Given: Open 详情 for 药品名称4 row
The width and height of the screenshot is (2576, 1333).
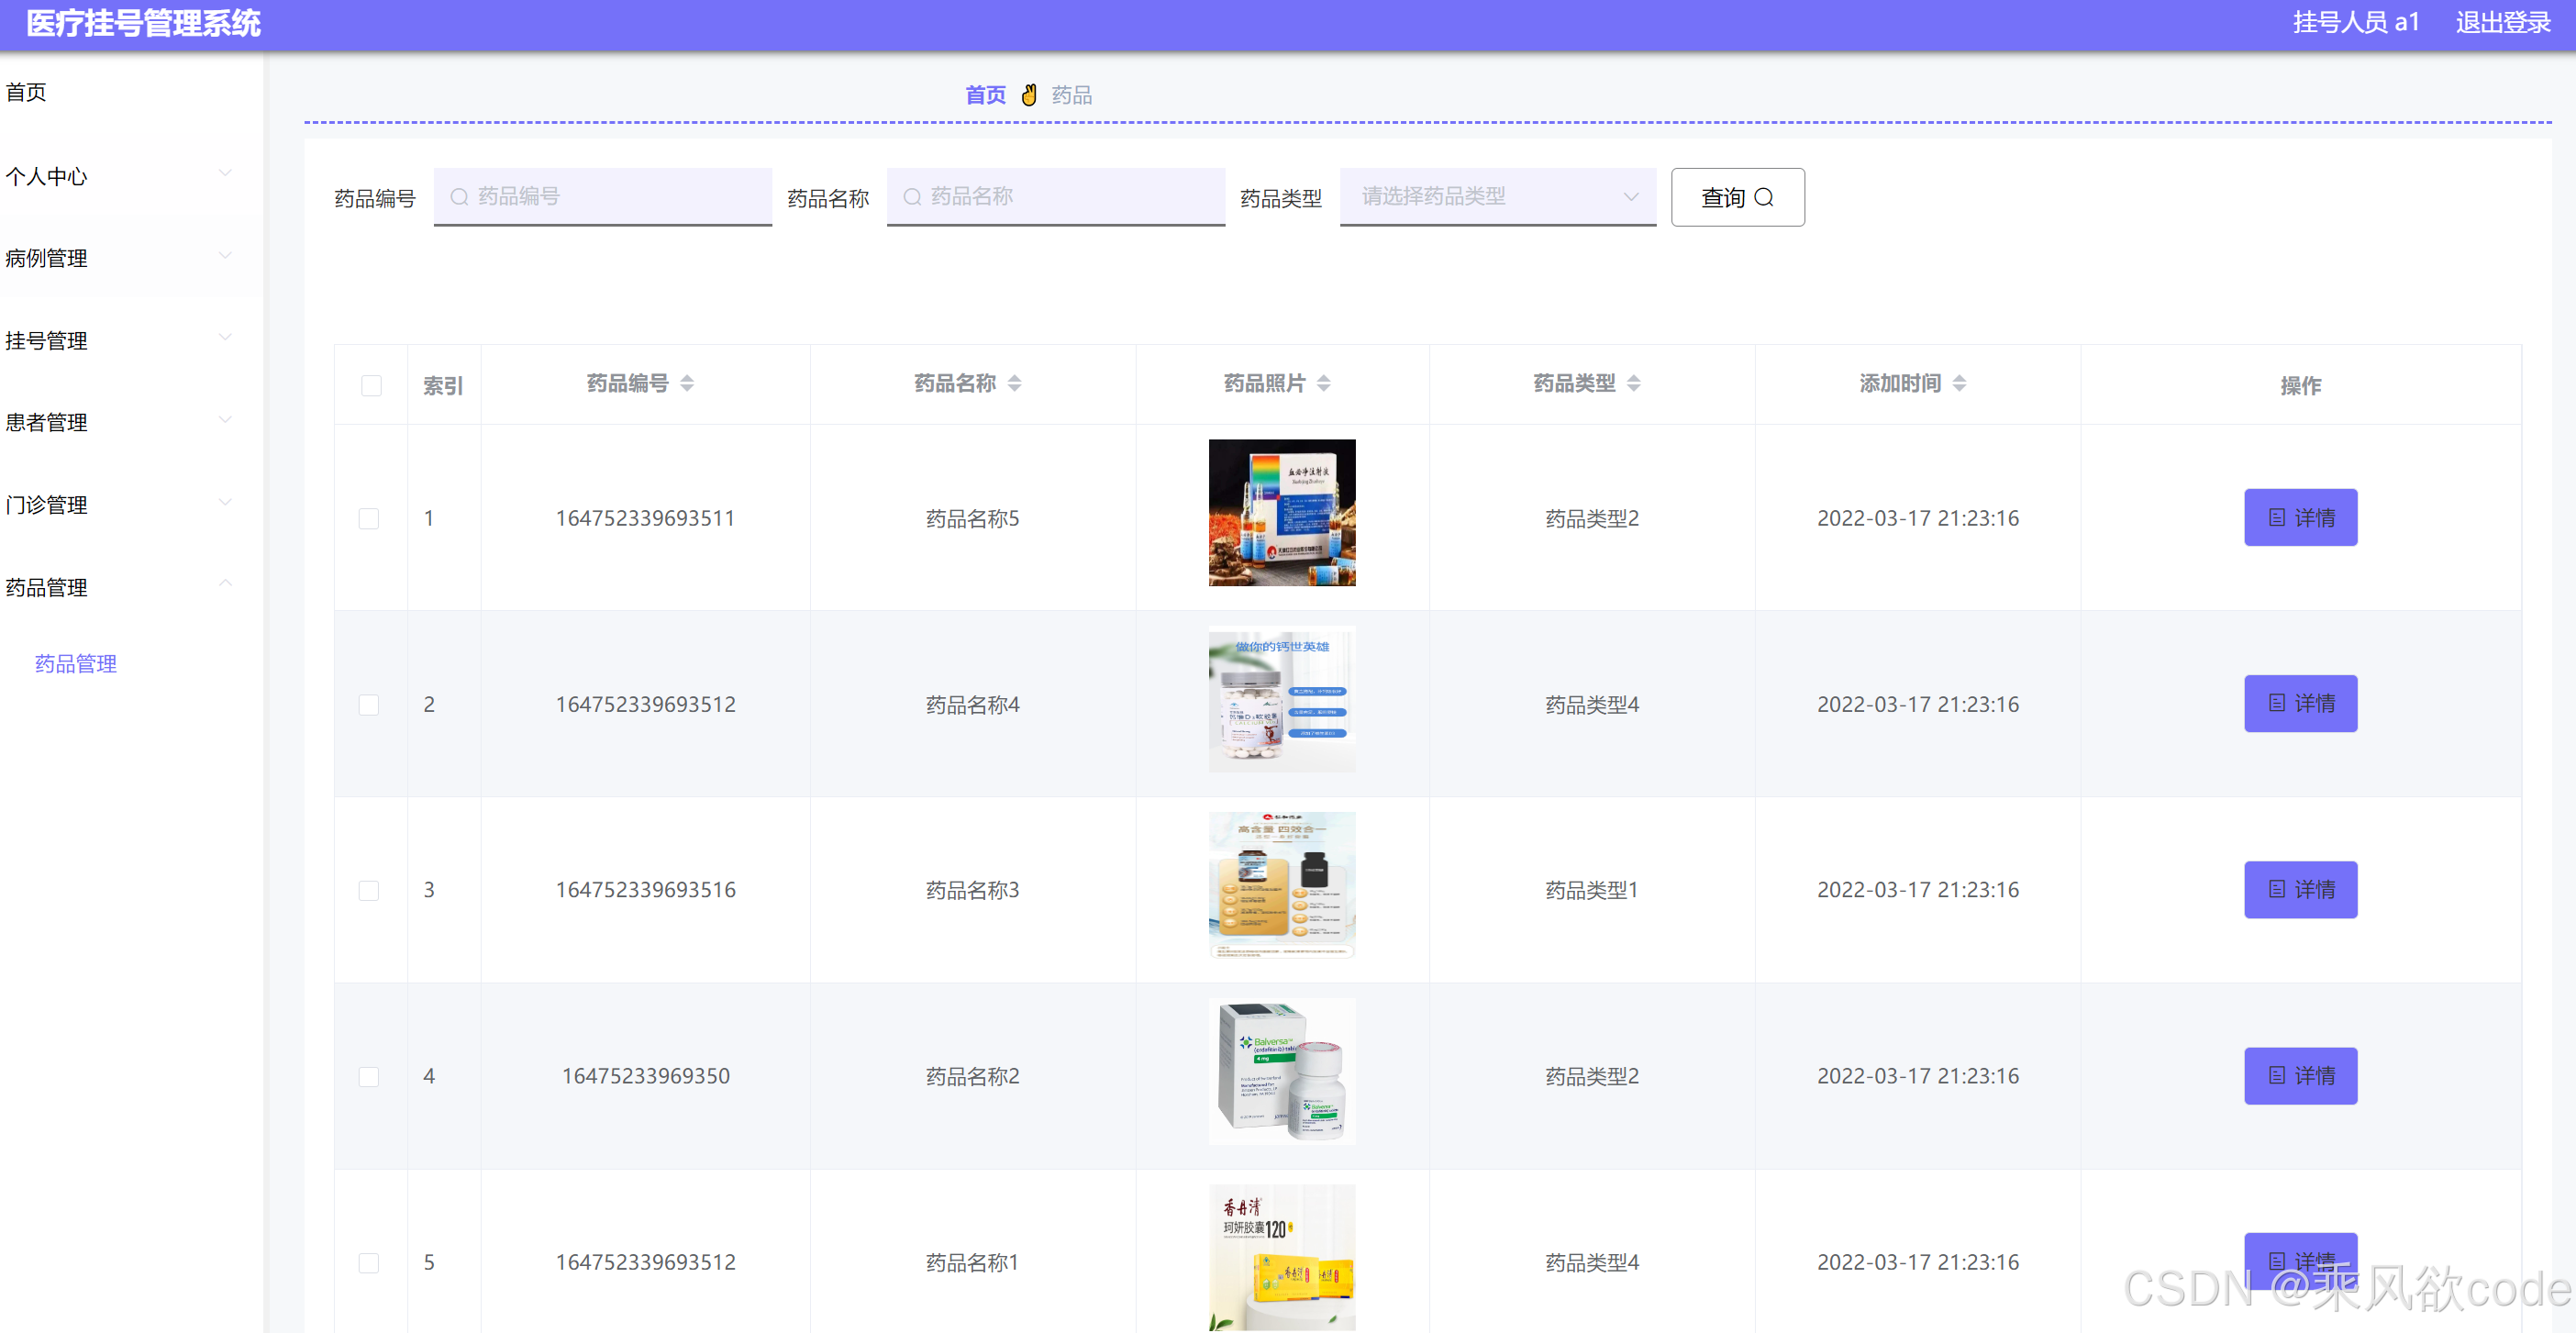Looking at the screenshot, I should point(2299,704).
